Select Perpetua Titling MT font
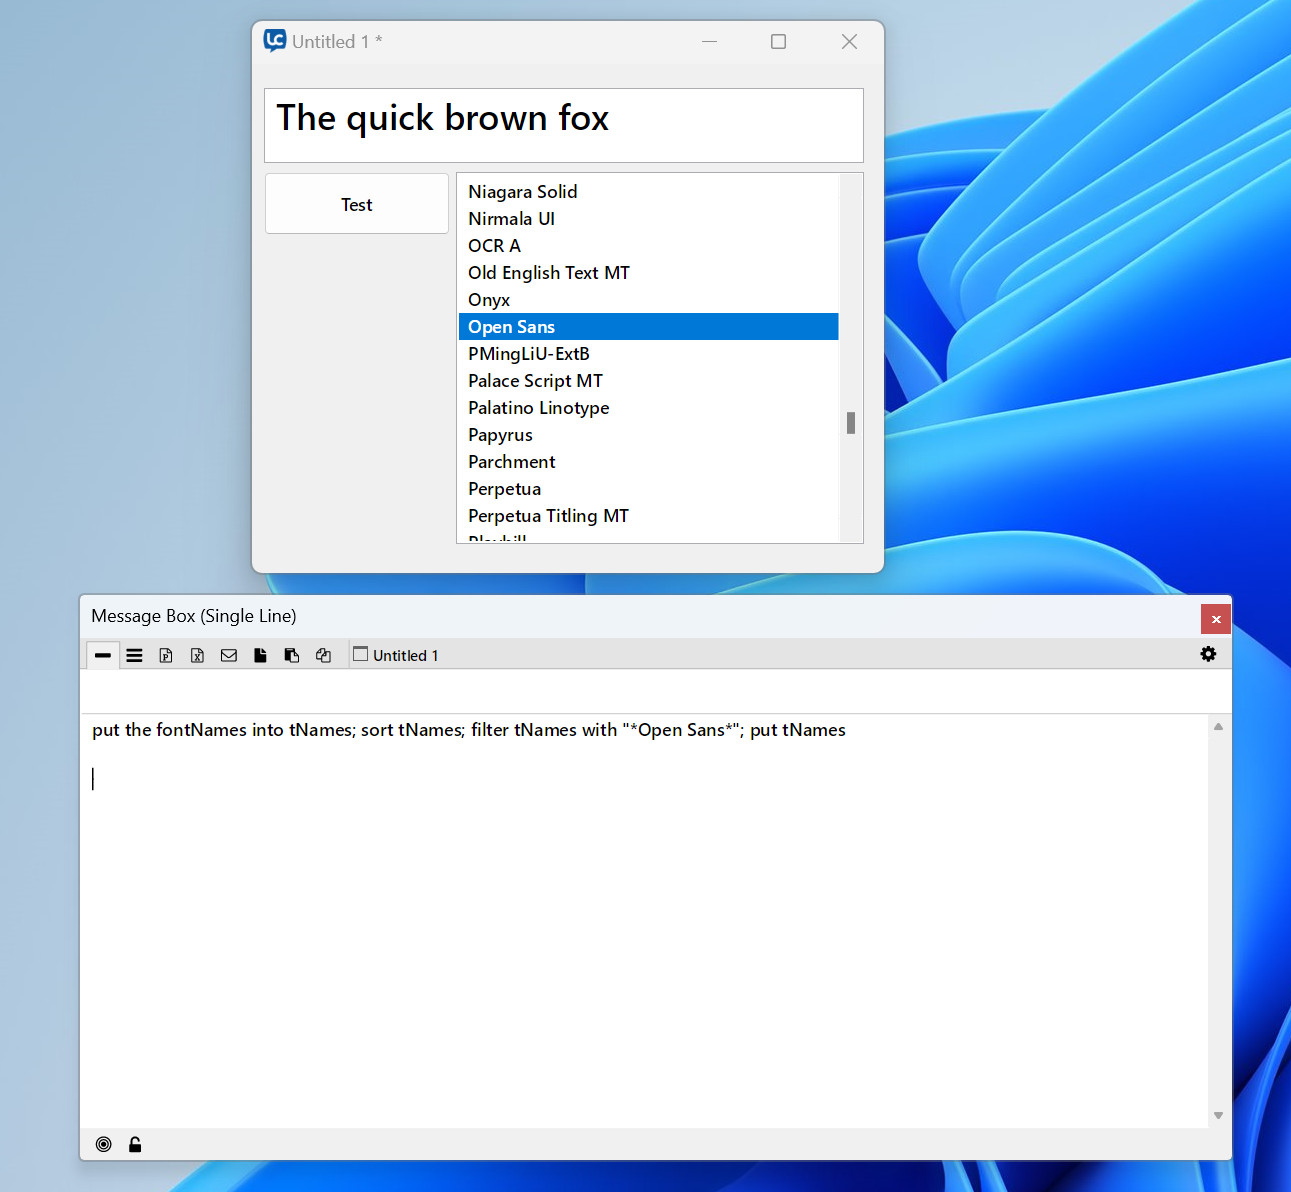 coord(648,516)
